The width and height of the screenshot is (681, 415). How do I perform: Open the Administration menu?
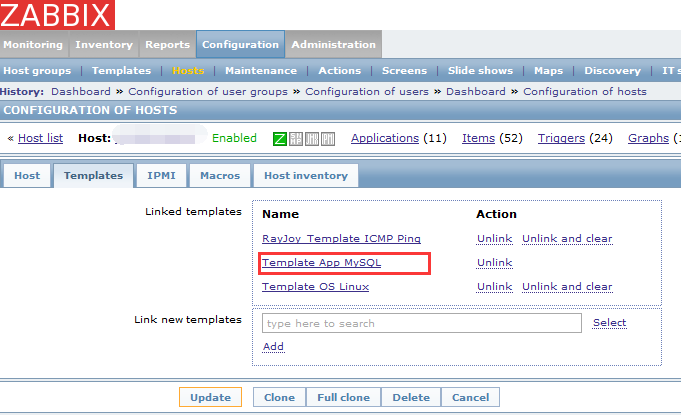[x=333, y=45]
